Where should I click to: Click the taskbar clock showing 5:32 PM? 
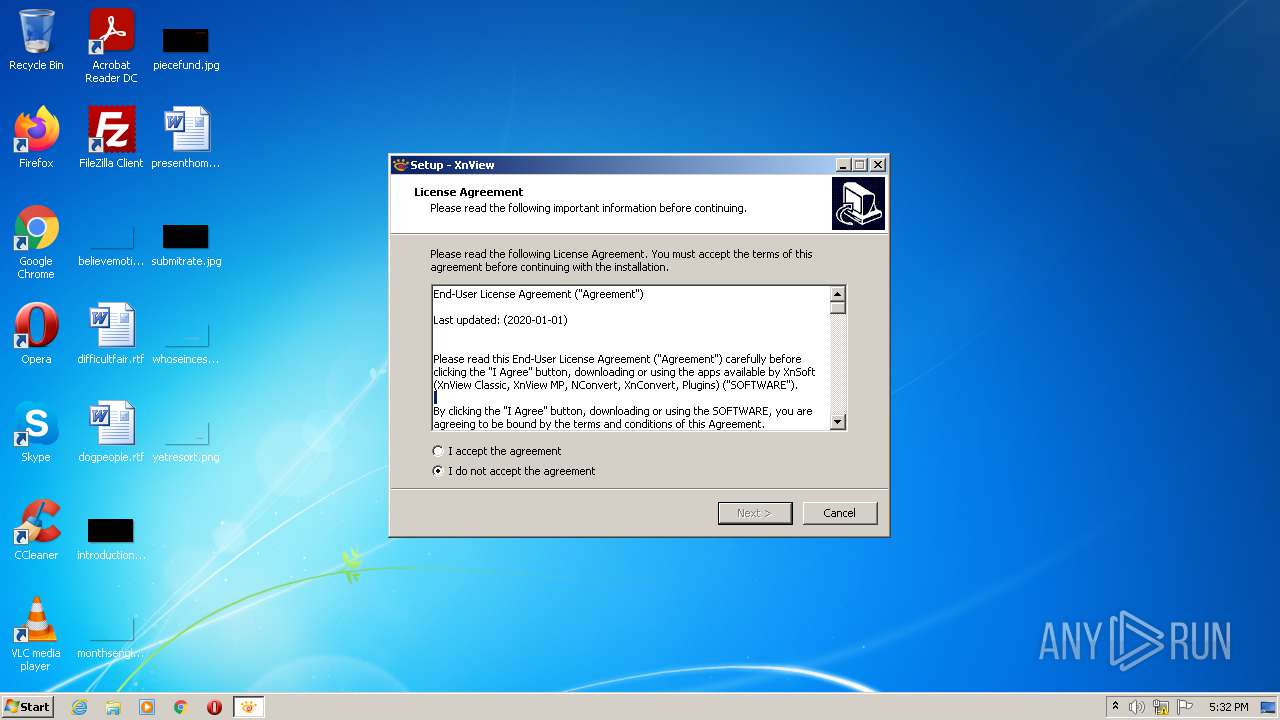(1228, 707)
